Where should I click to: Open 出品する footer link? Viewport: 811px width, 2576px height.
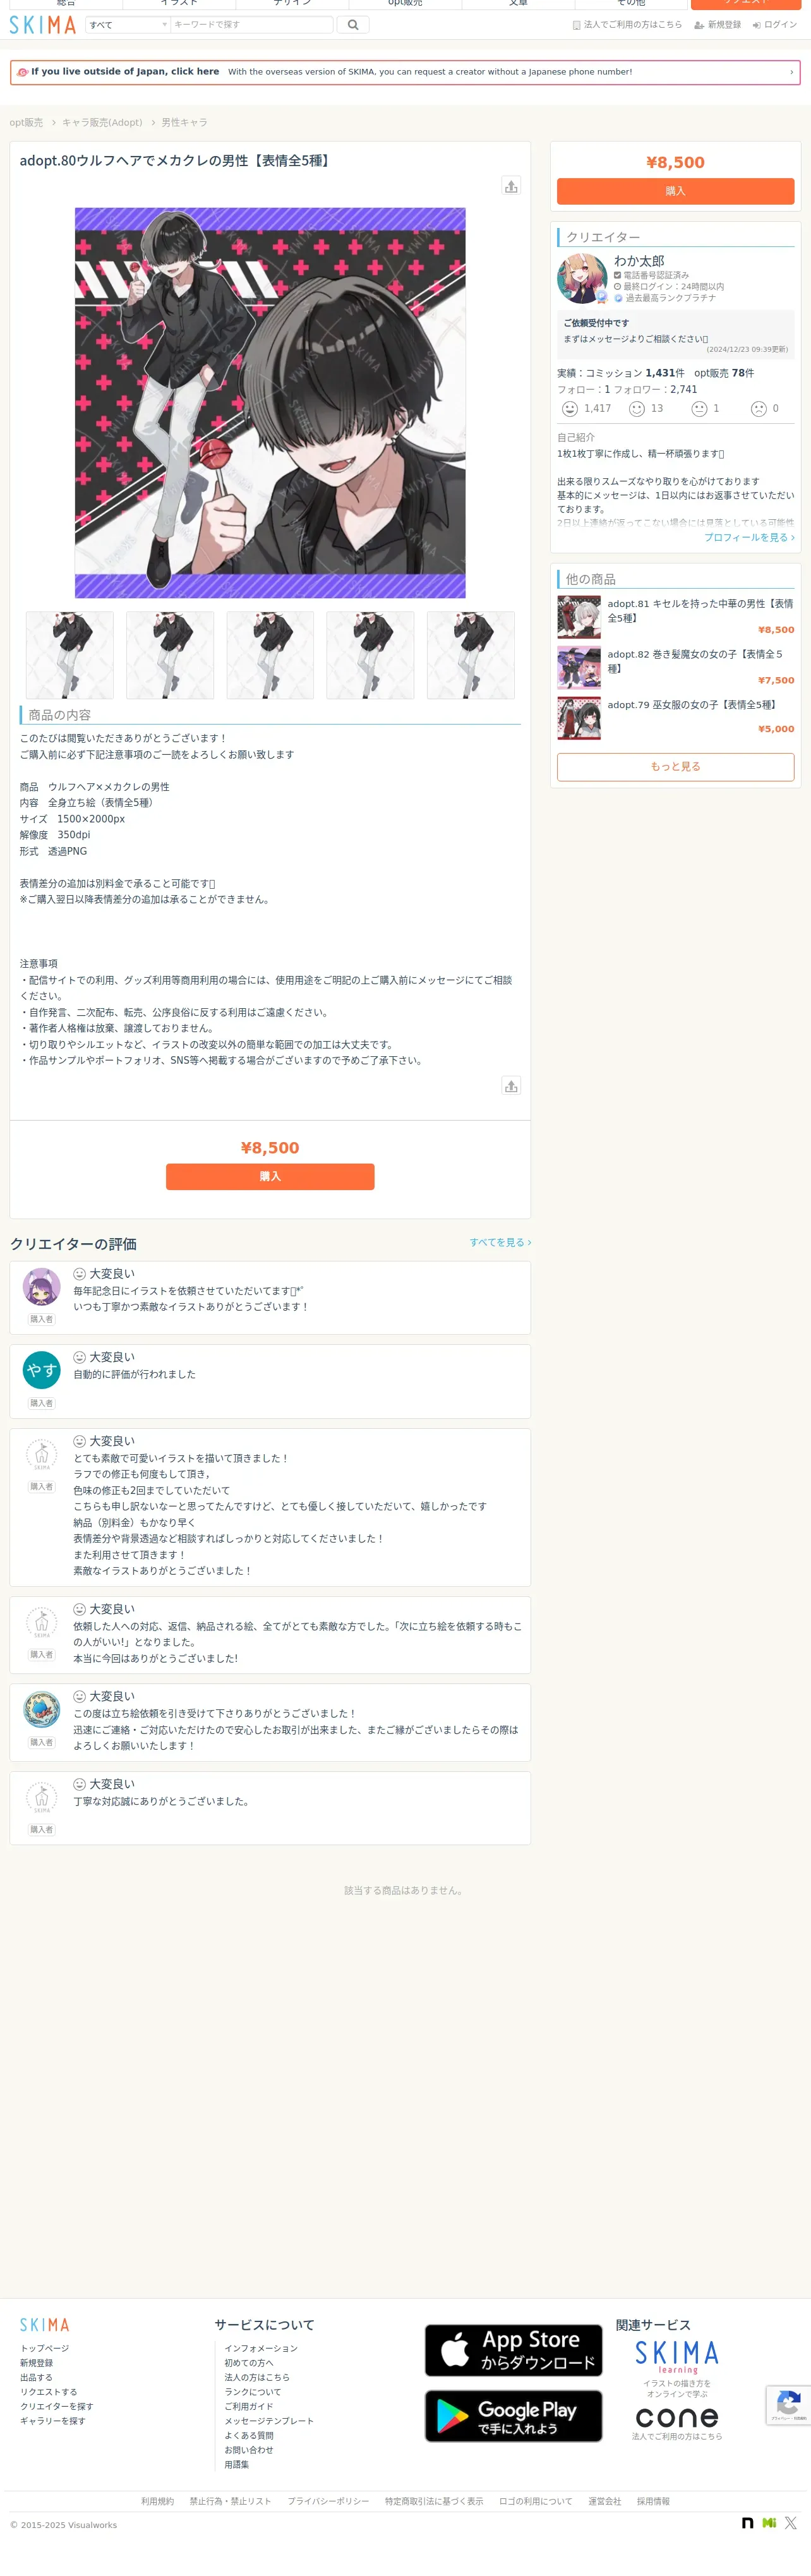(x=36, y=2378)
